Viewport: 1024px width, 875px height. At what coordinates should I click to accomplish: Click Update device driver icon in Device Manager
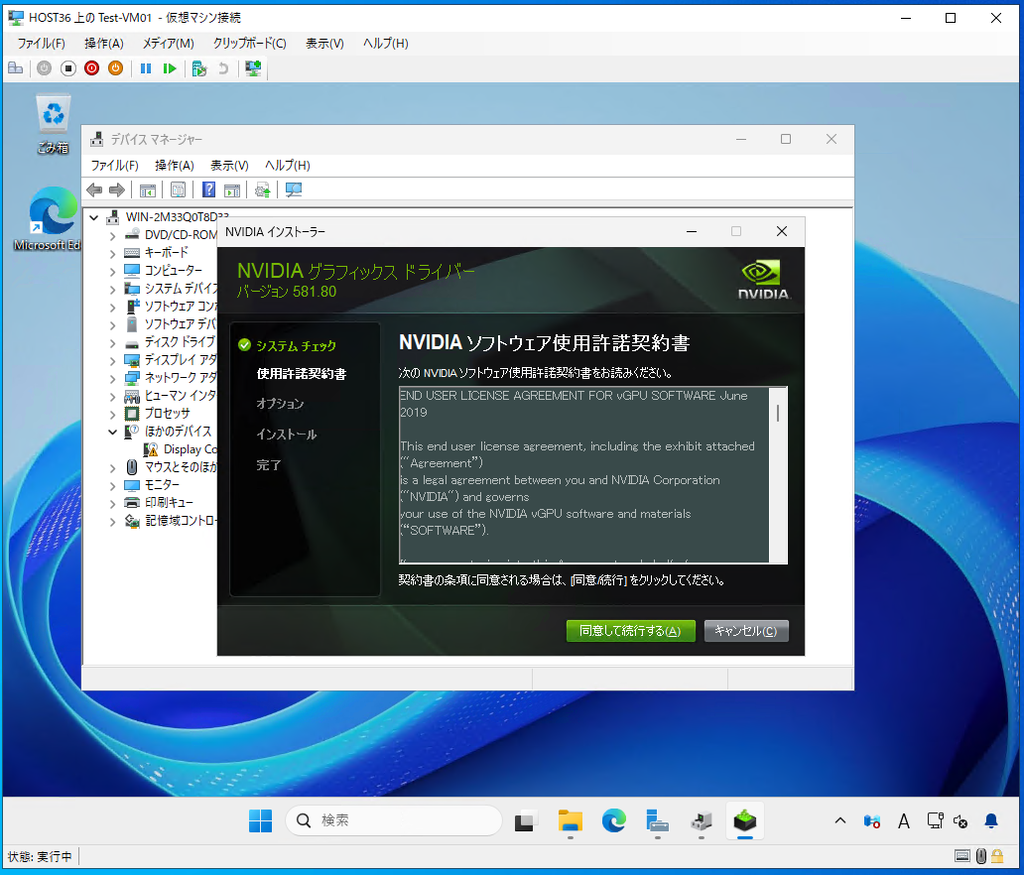263,190
